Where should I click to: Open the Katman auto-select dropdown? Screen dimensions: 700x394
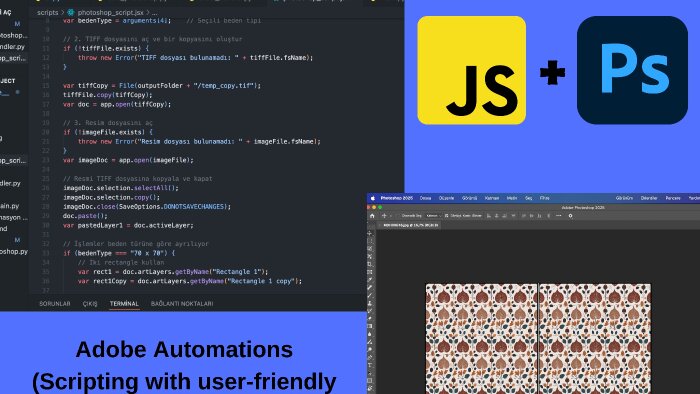click(x=434, y=216)
